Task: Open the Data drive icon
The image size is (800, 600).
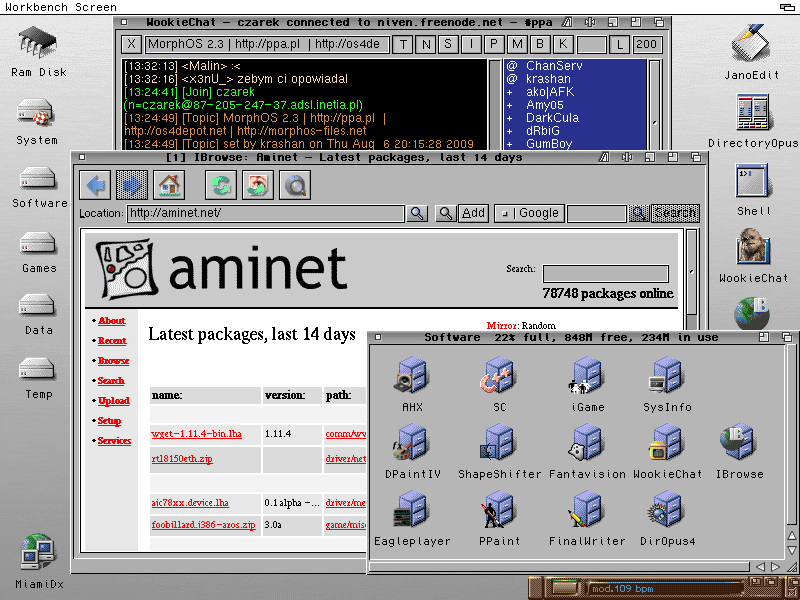Action: 37,306
